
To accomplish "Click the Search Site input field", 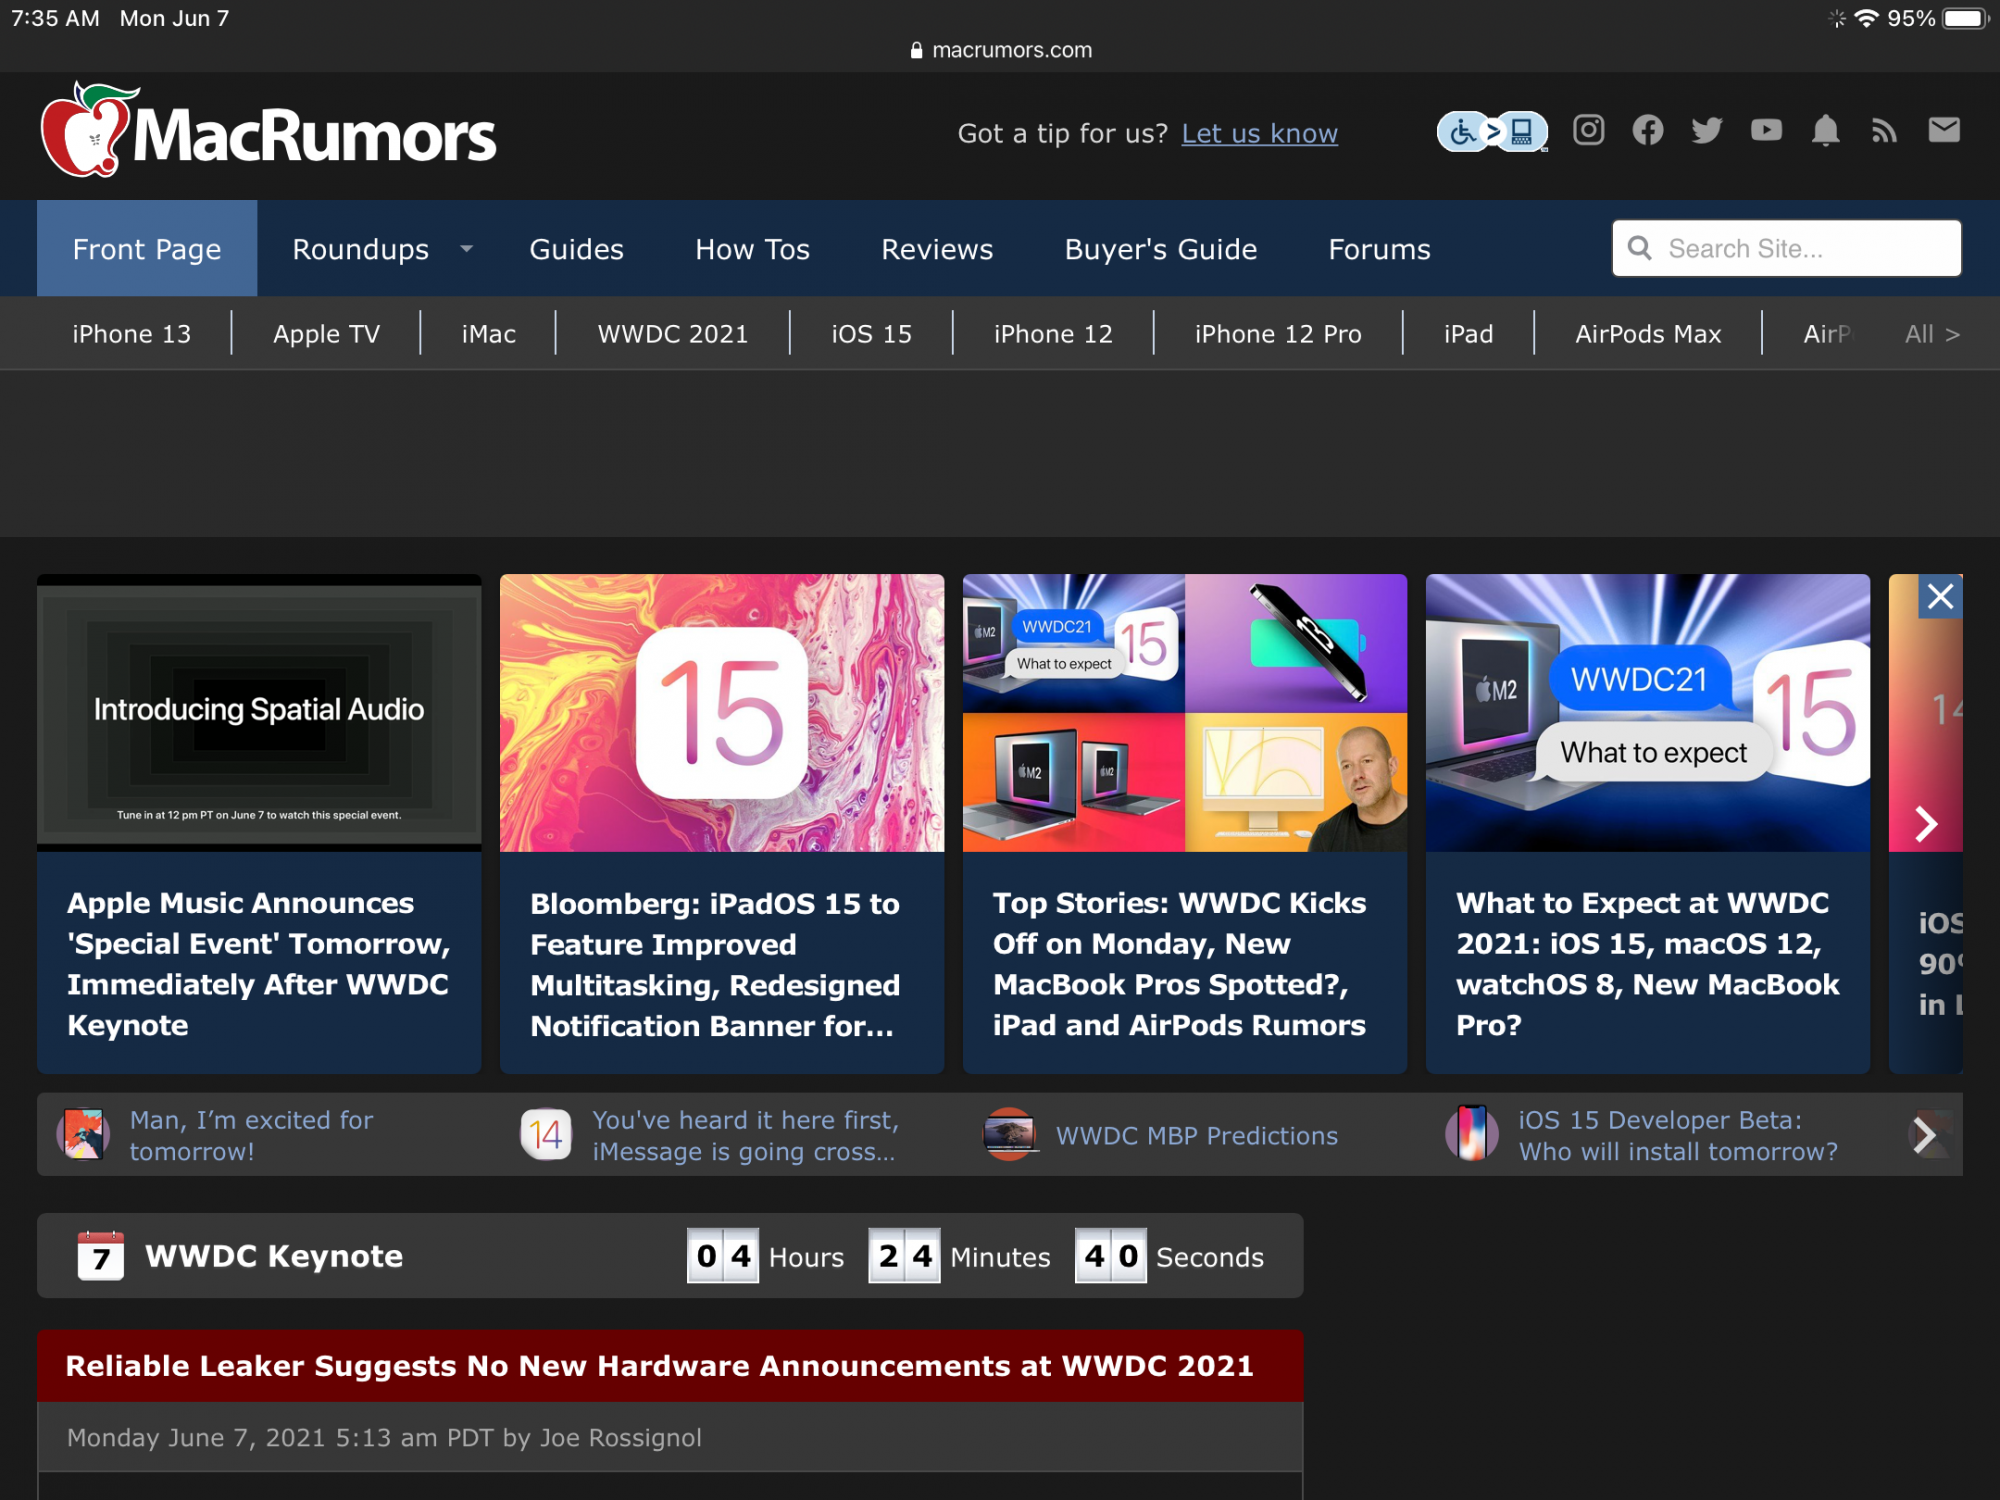I will tap(1786, 248).
